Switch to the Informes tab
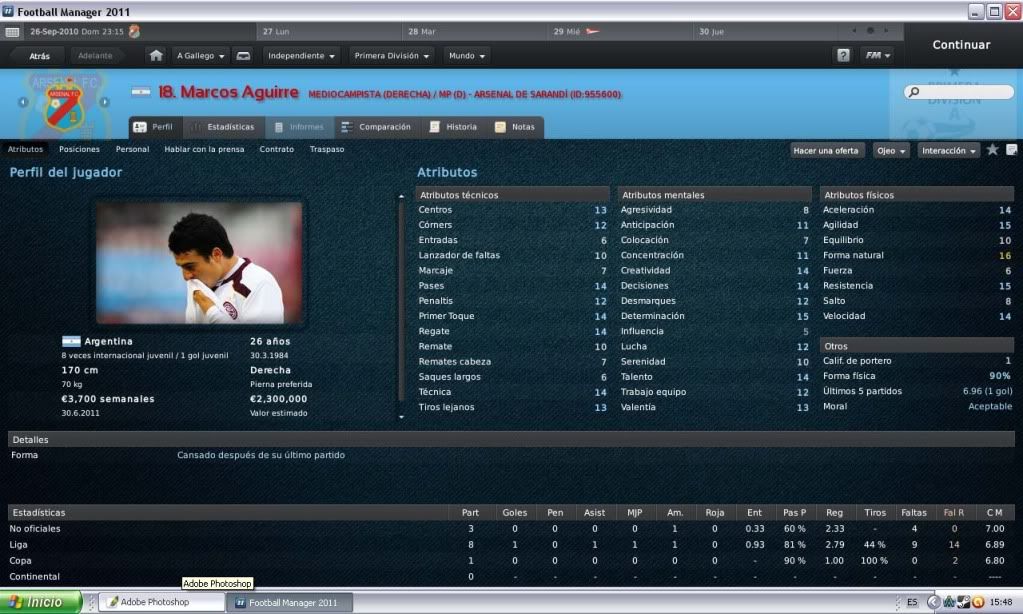This screenshot has height=614, width=1023. pyautogui.click(x=299, y=127)
